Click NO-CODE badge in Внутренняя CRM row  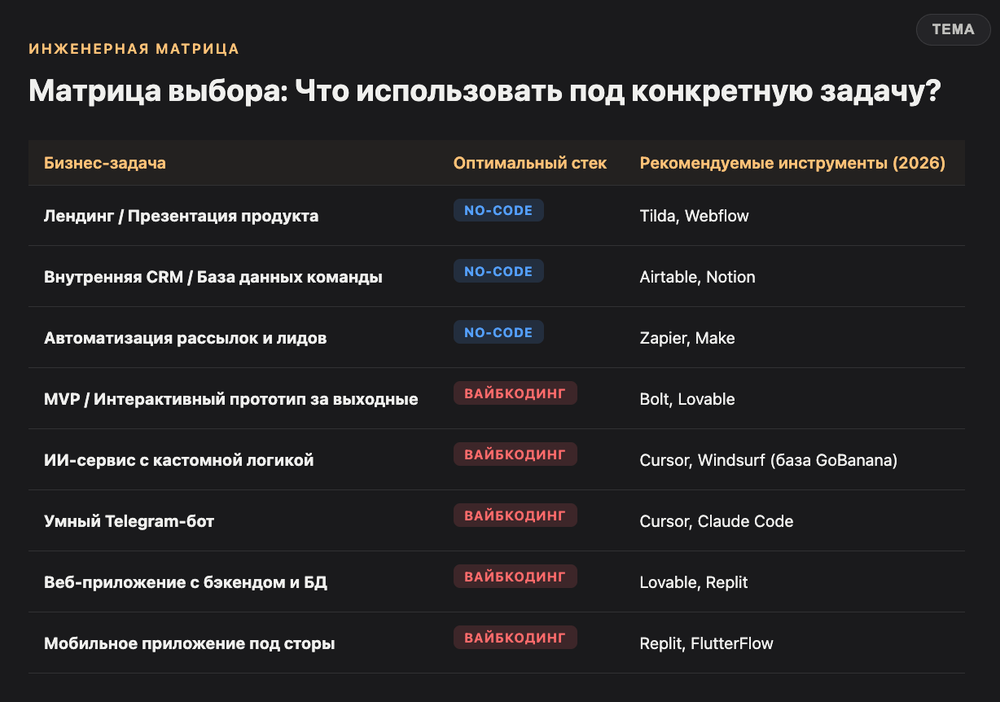[x=498, y=272]
